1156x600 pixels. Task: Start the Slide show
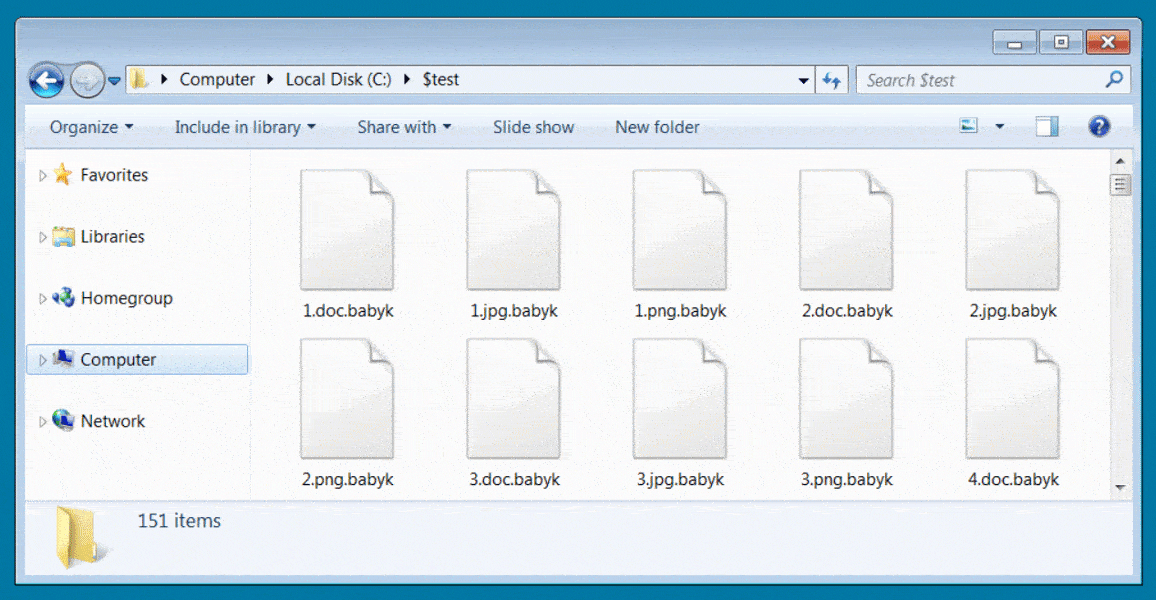point(533,128)
